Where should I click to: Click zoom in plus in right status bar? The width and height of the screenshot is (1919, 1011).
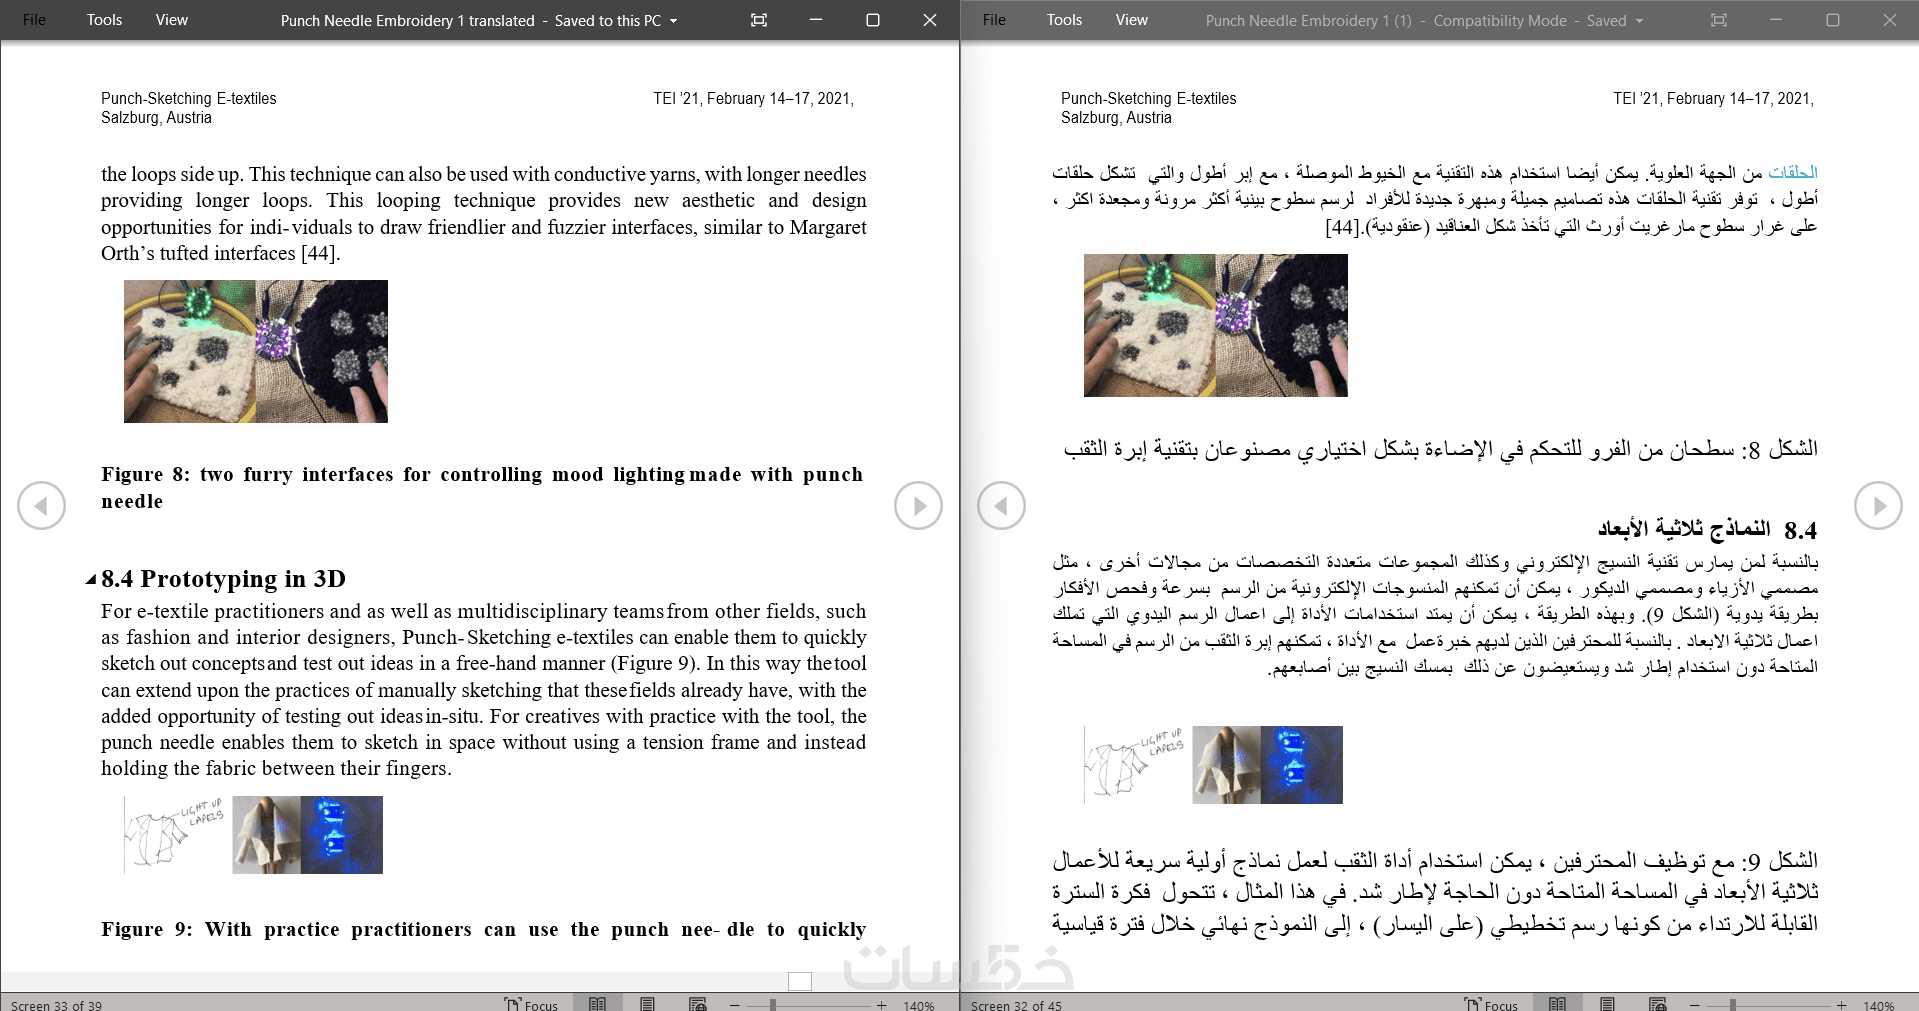coord(1841,1005)
